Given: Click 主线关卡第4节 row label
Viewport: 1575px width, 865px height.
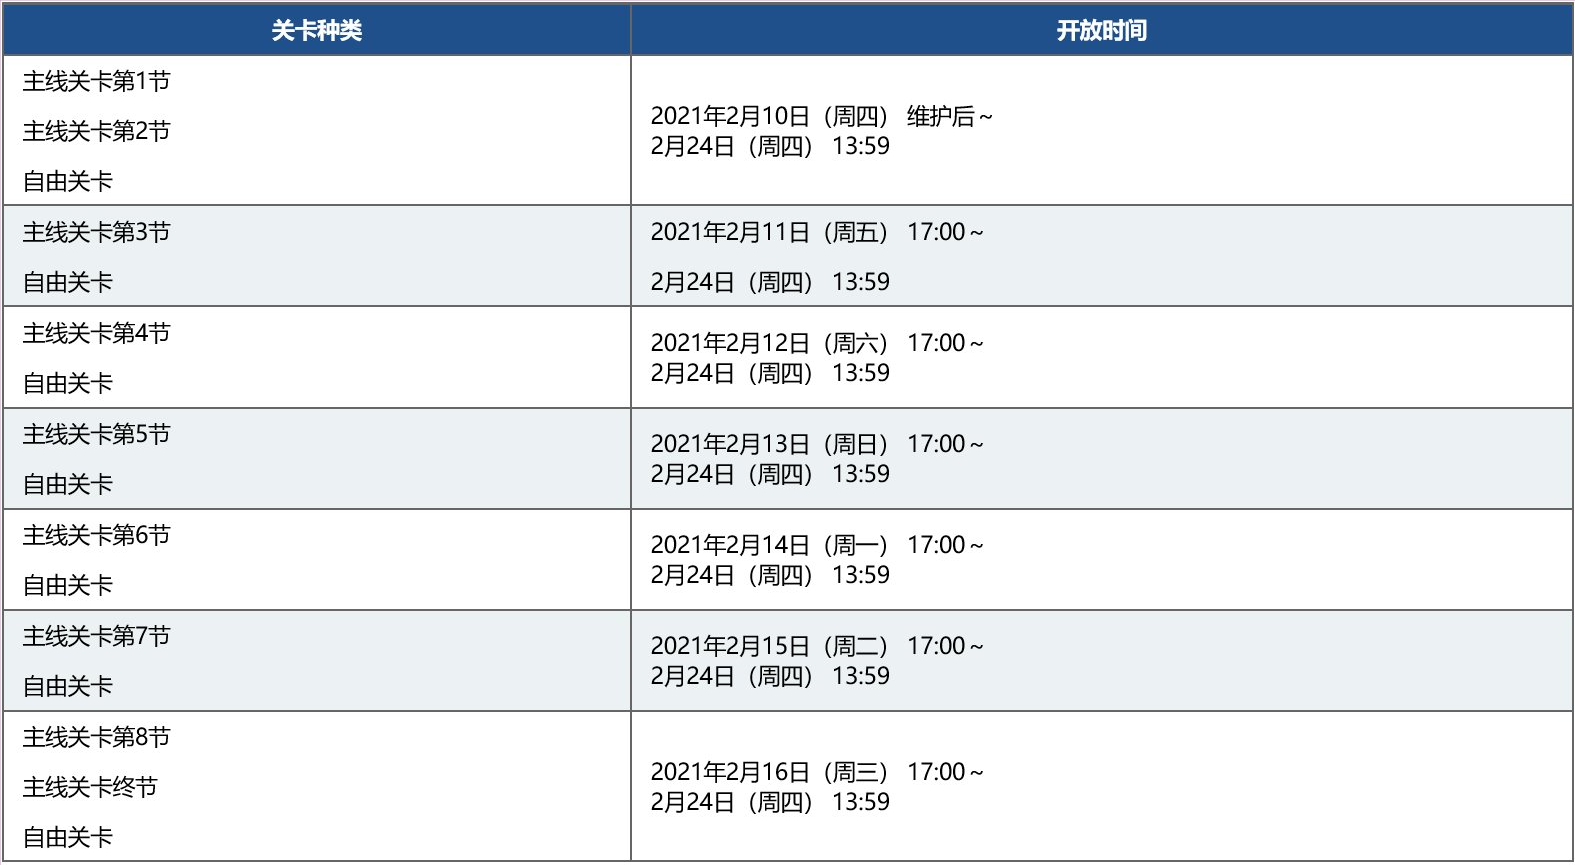Looking at the screenshot, I should [x=97, y=333].
